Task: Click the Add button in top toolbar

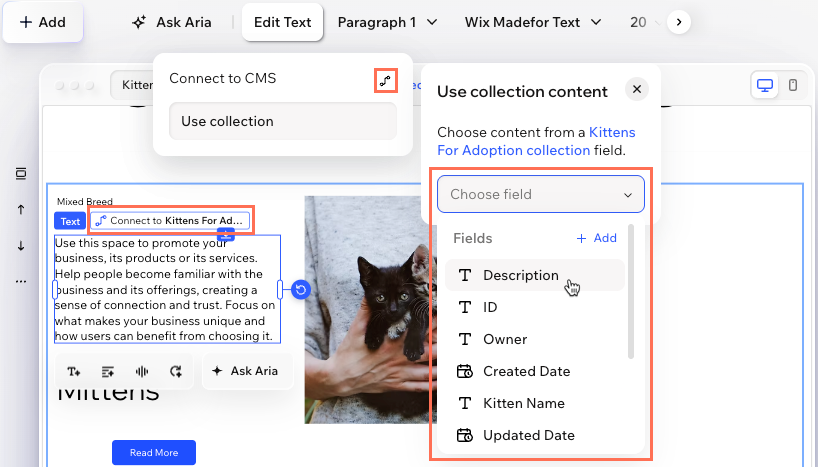Action: coord(43,22)
